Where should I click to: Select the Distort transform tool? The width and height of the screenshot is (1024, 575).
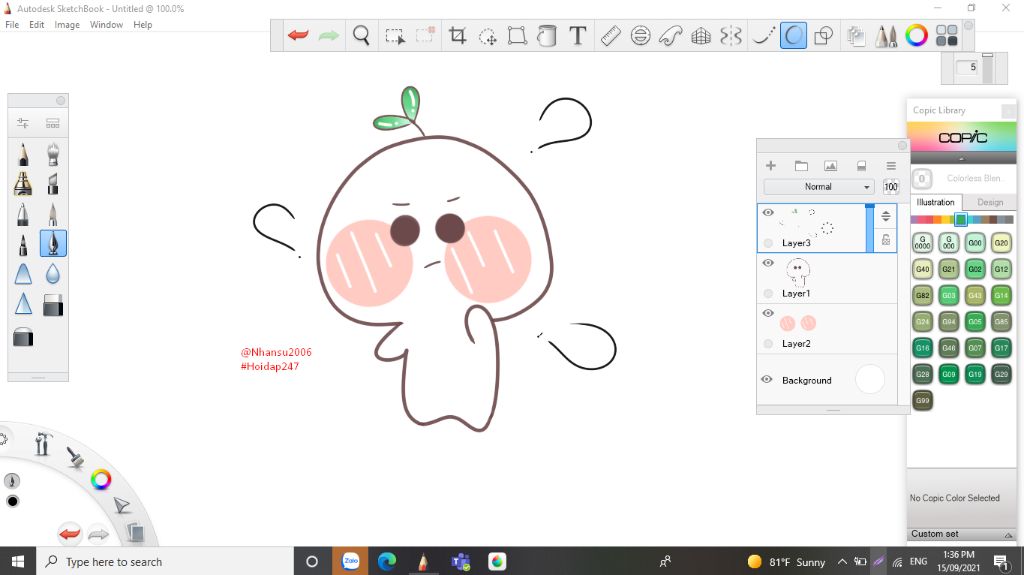pyautogui.click(x=517, y=35)
